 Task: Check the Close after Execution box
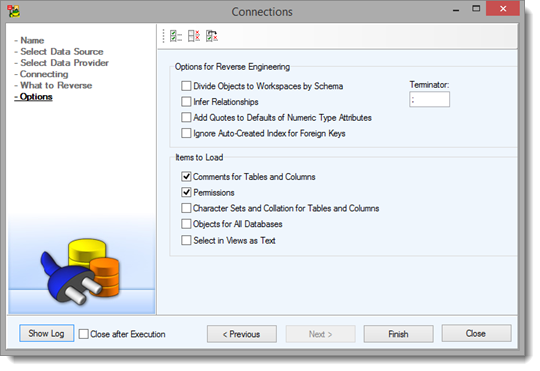(83, 334)
